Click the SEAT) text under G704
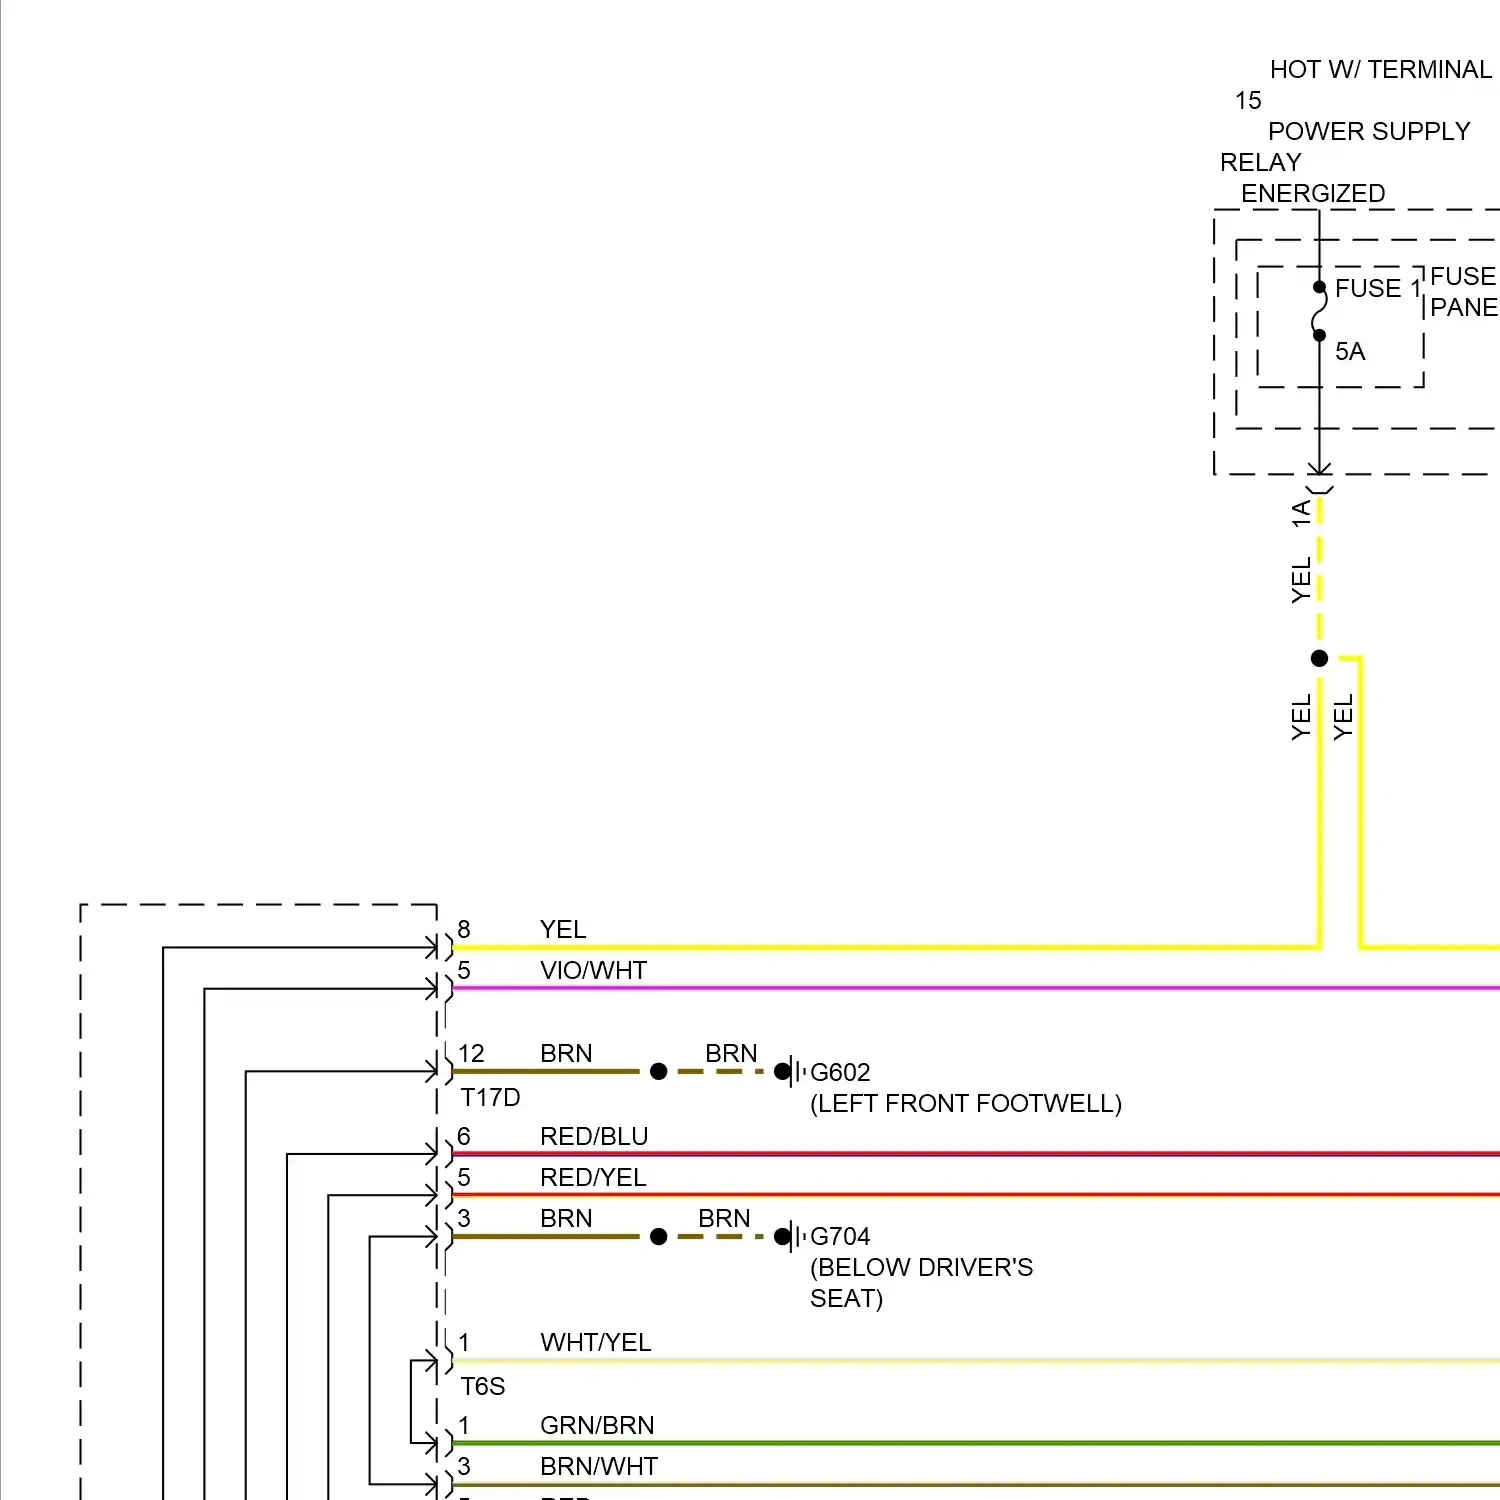 coord(846,1298)
